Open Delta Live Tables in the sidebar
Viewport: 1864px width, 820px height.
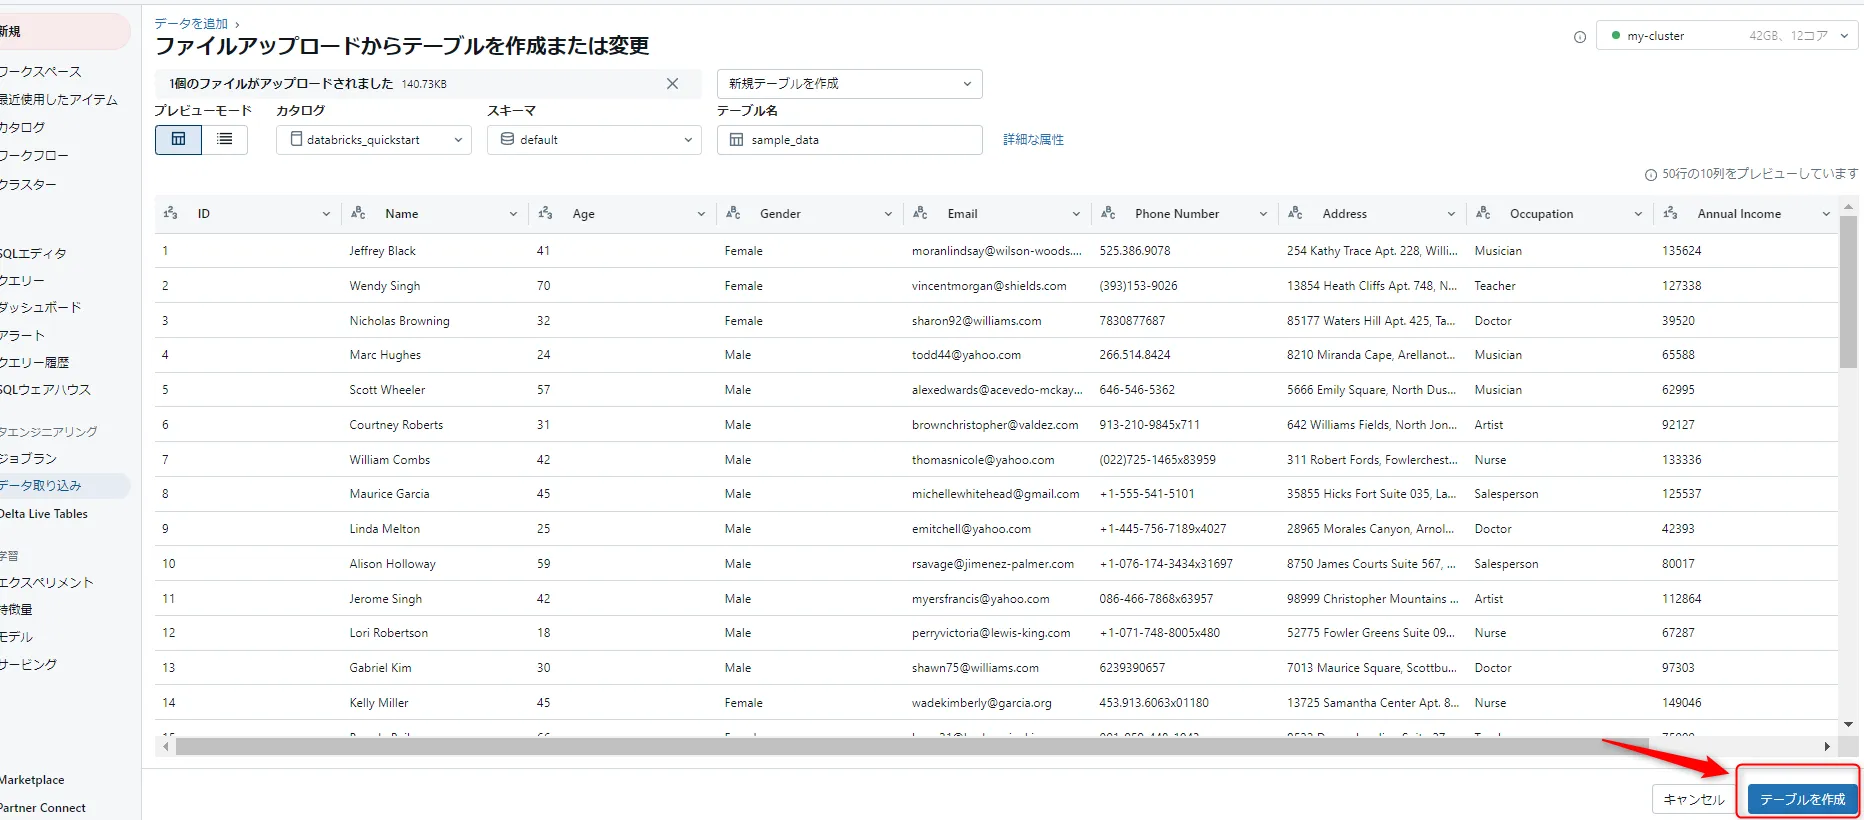(x=44, y=514)
